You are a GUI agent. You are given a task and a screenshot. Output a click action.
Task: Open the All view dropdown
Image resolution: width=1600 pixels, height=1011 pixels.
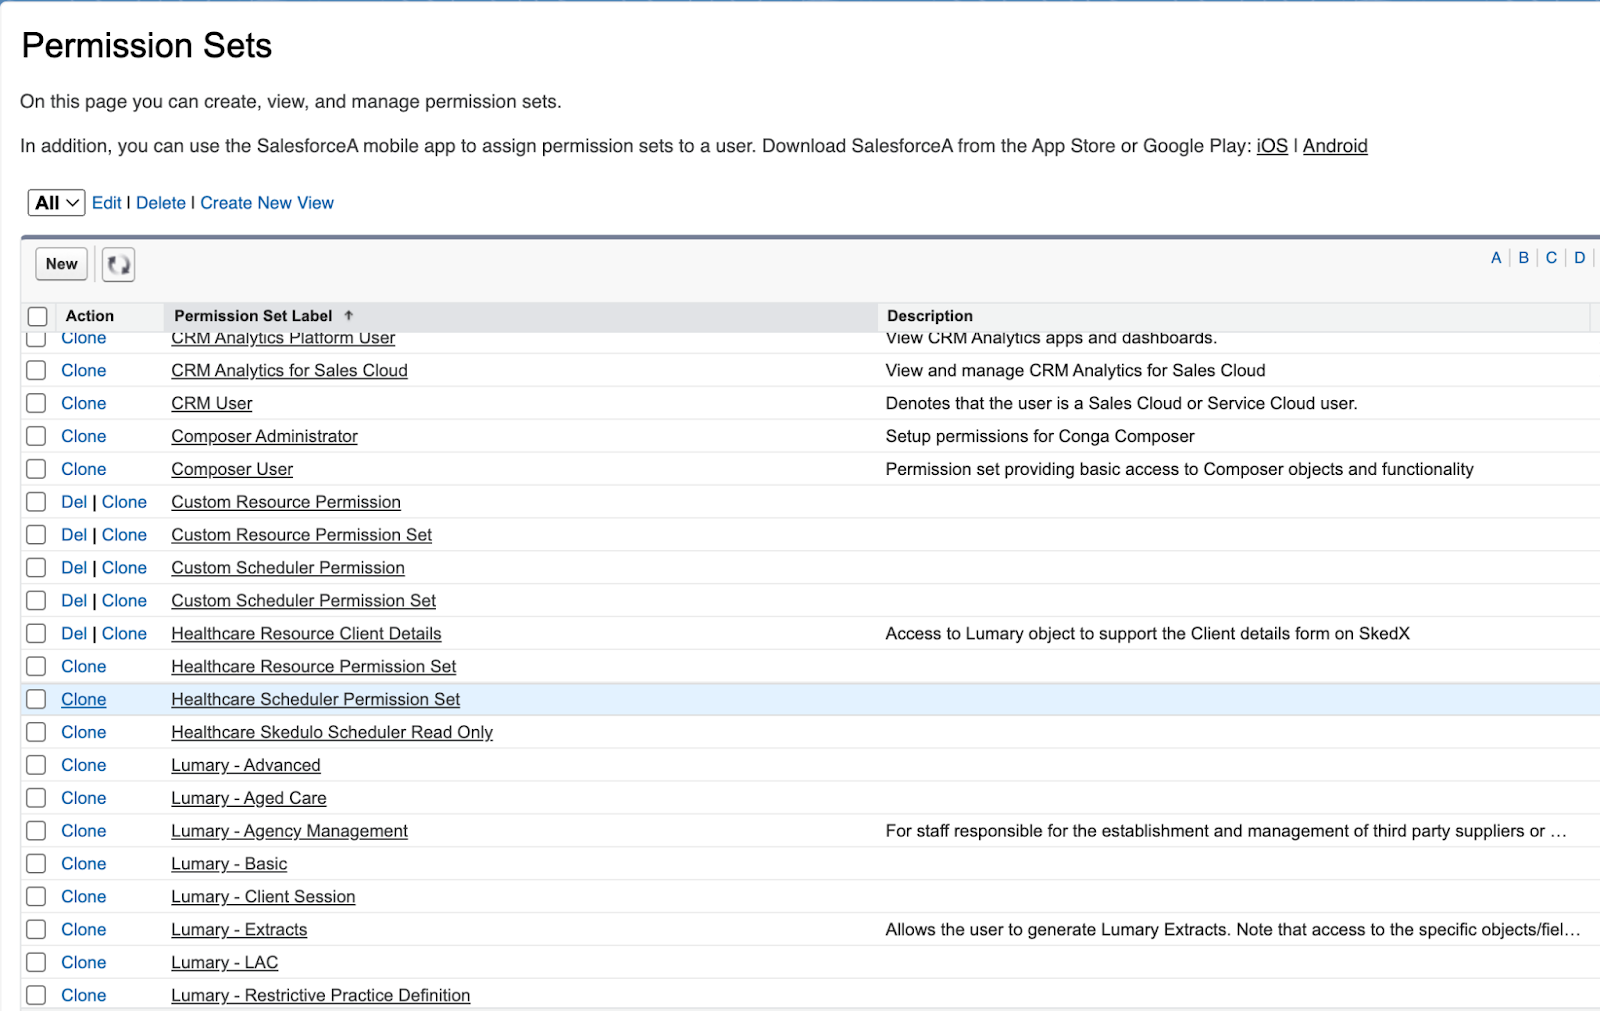56,203
